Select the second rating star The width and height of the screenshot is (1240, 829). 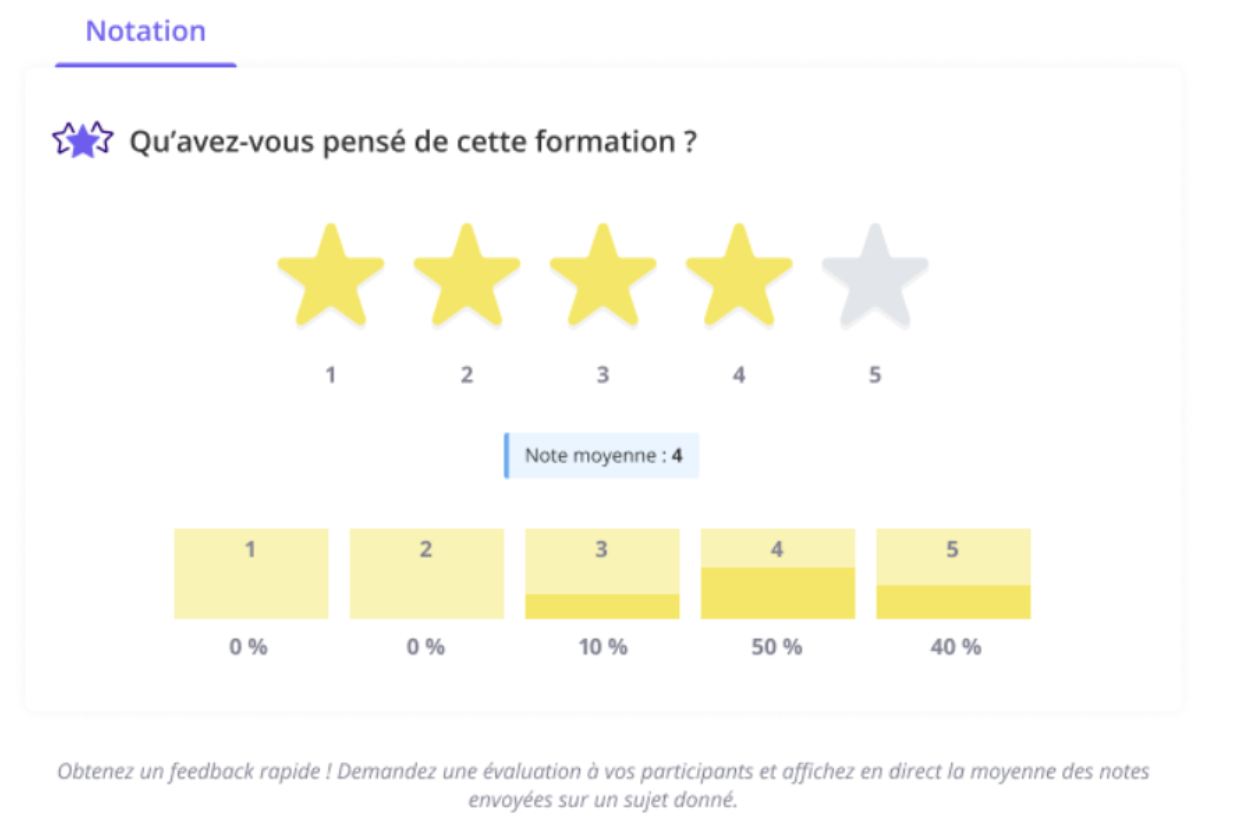click(467, 277)
